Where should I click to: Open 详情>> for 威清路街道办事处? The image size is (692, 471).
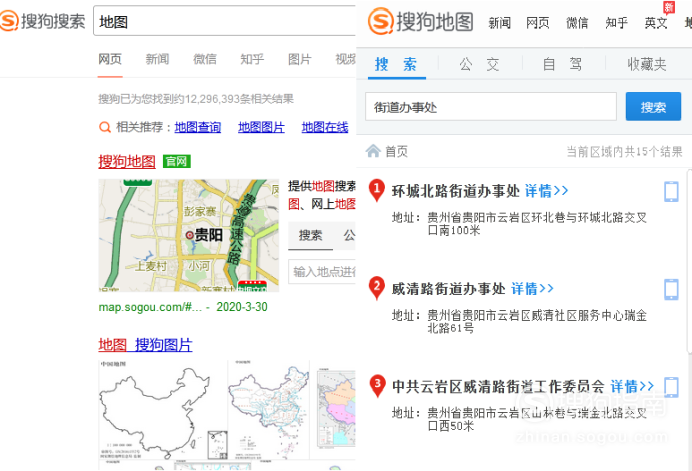[x=532, y=289]
